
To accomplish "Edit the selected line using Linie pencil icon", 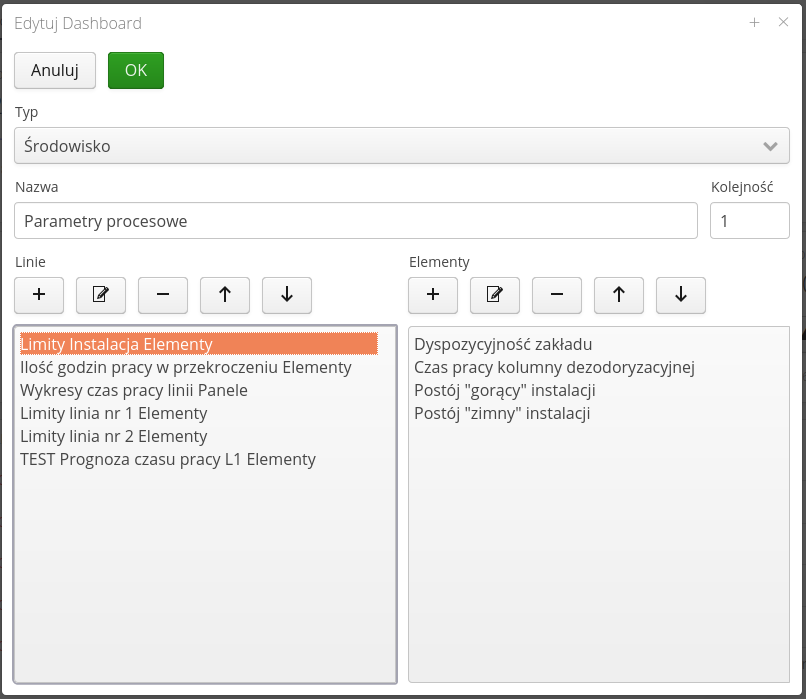I will pos(101,295).
